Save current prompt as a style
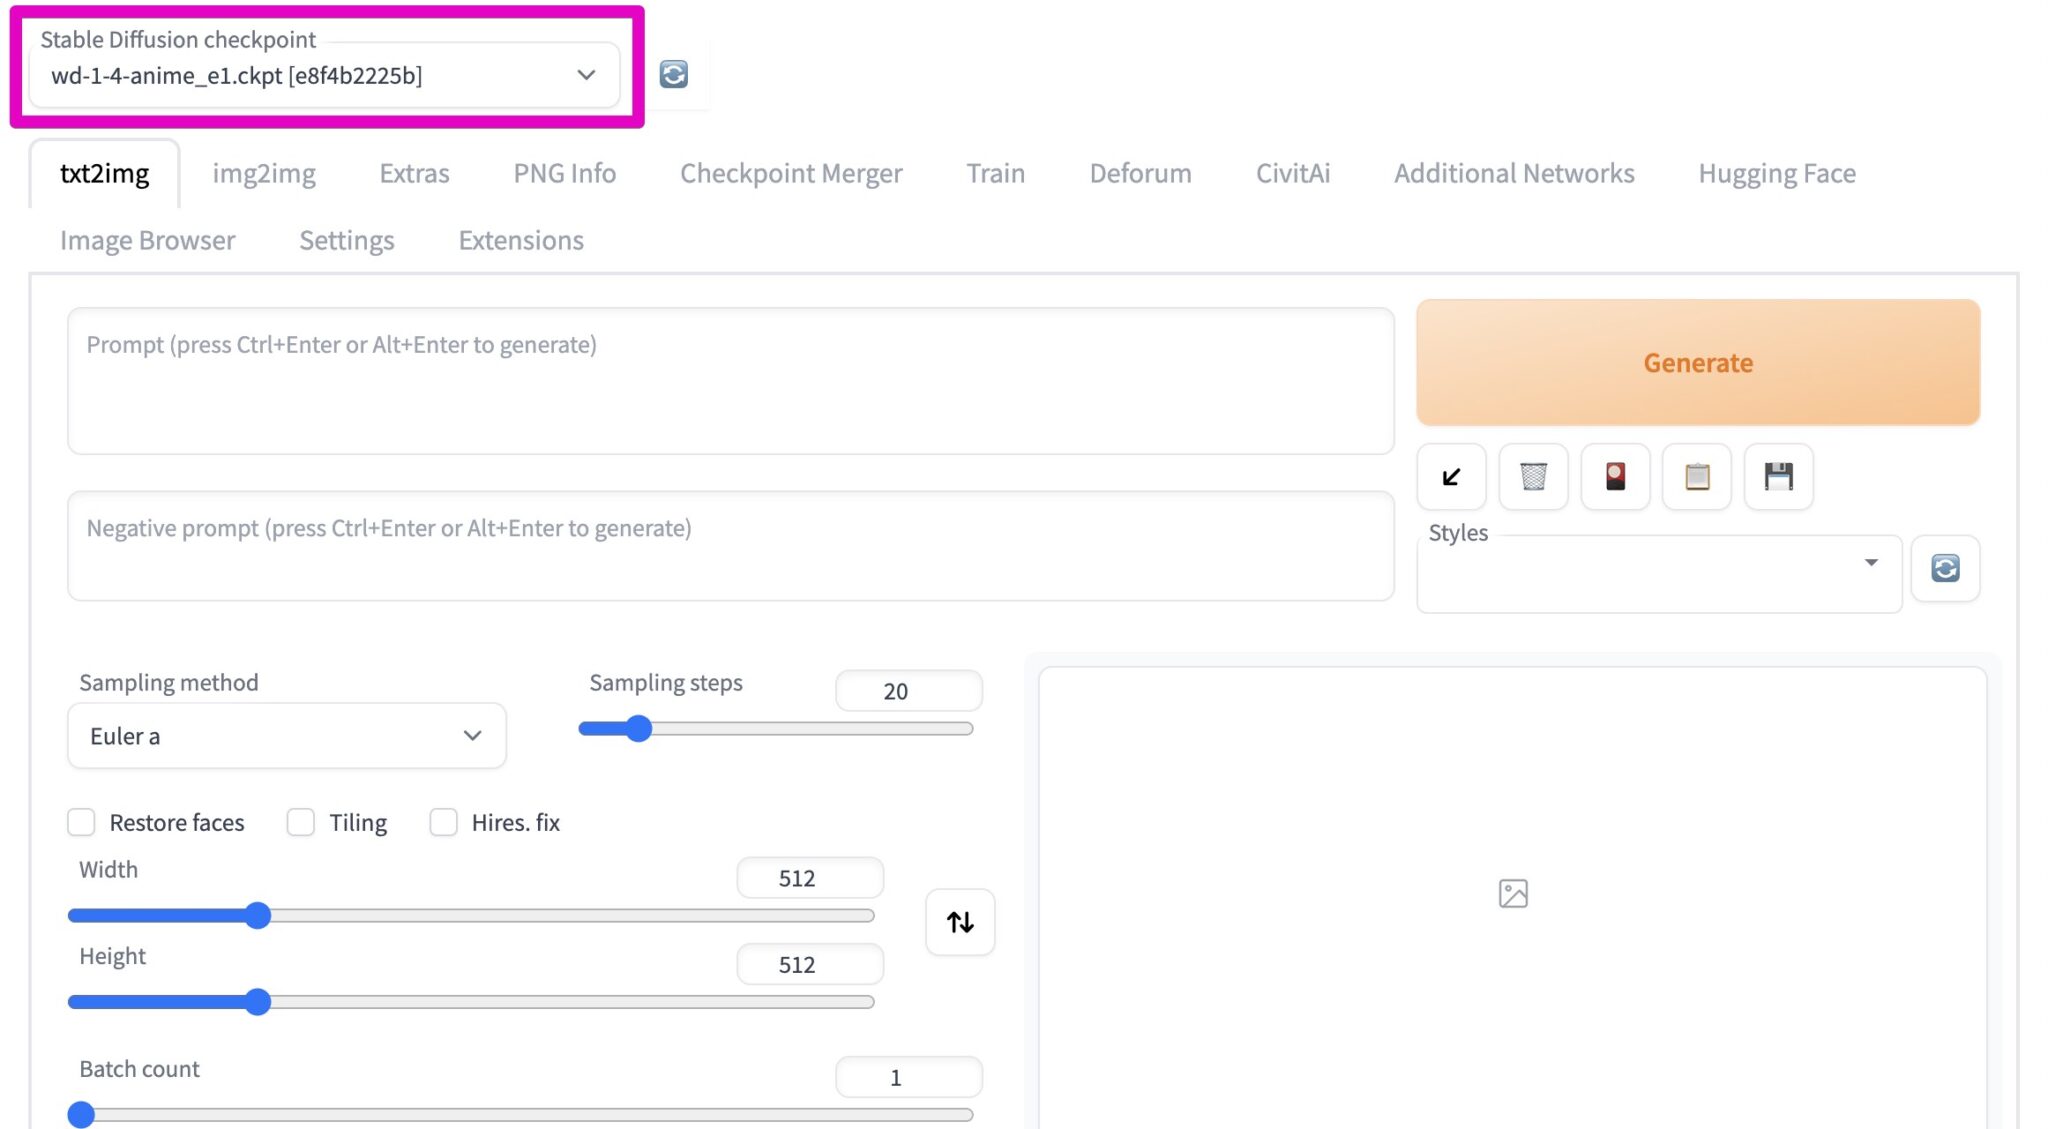 point(1779,477)
